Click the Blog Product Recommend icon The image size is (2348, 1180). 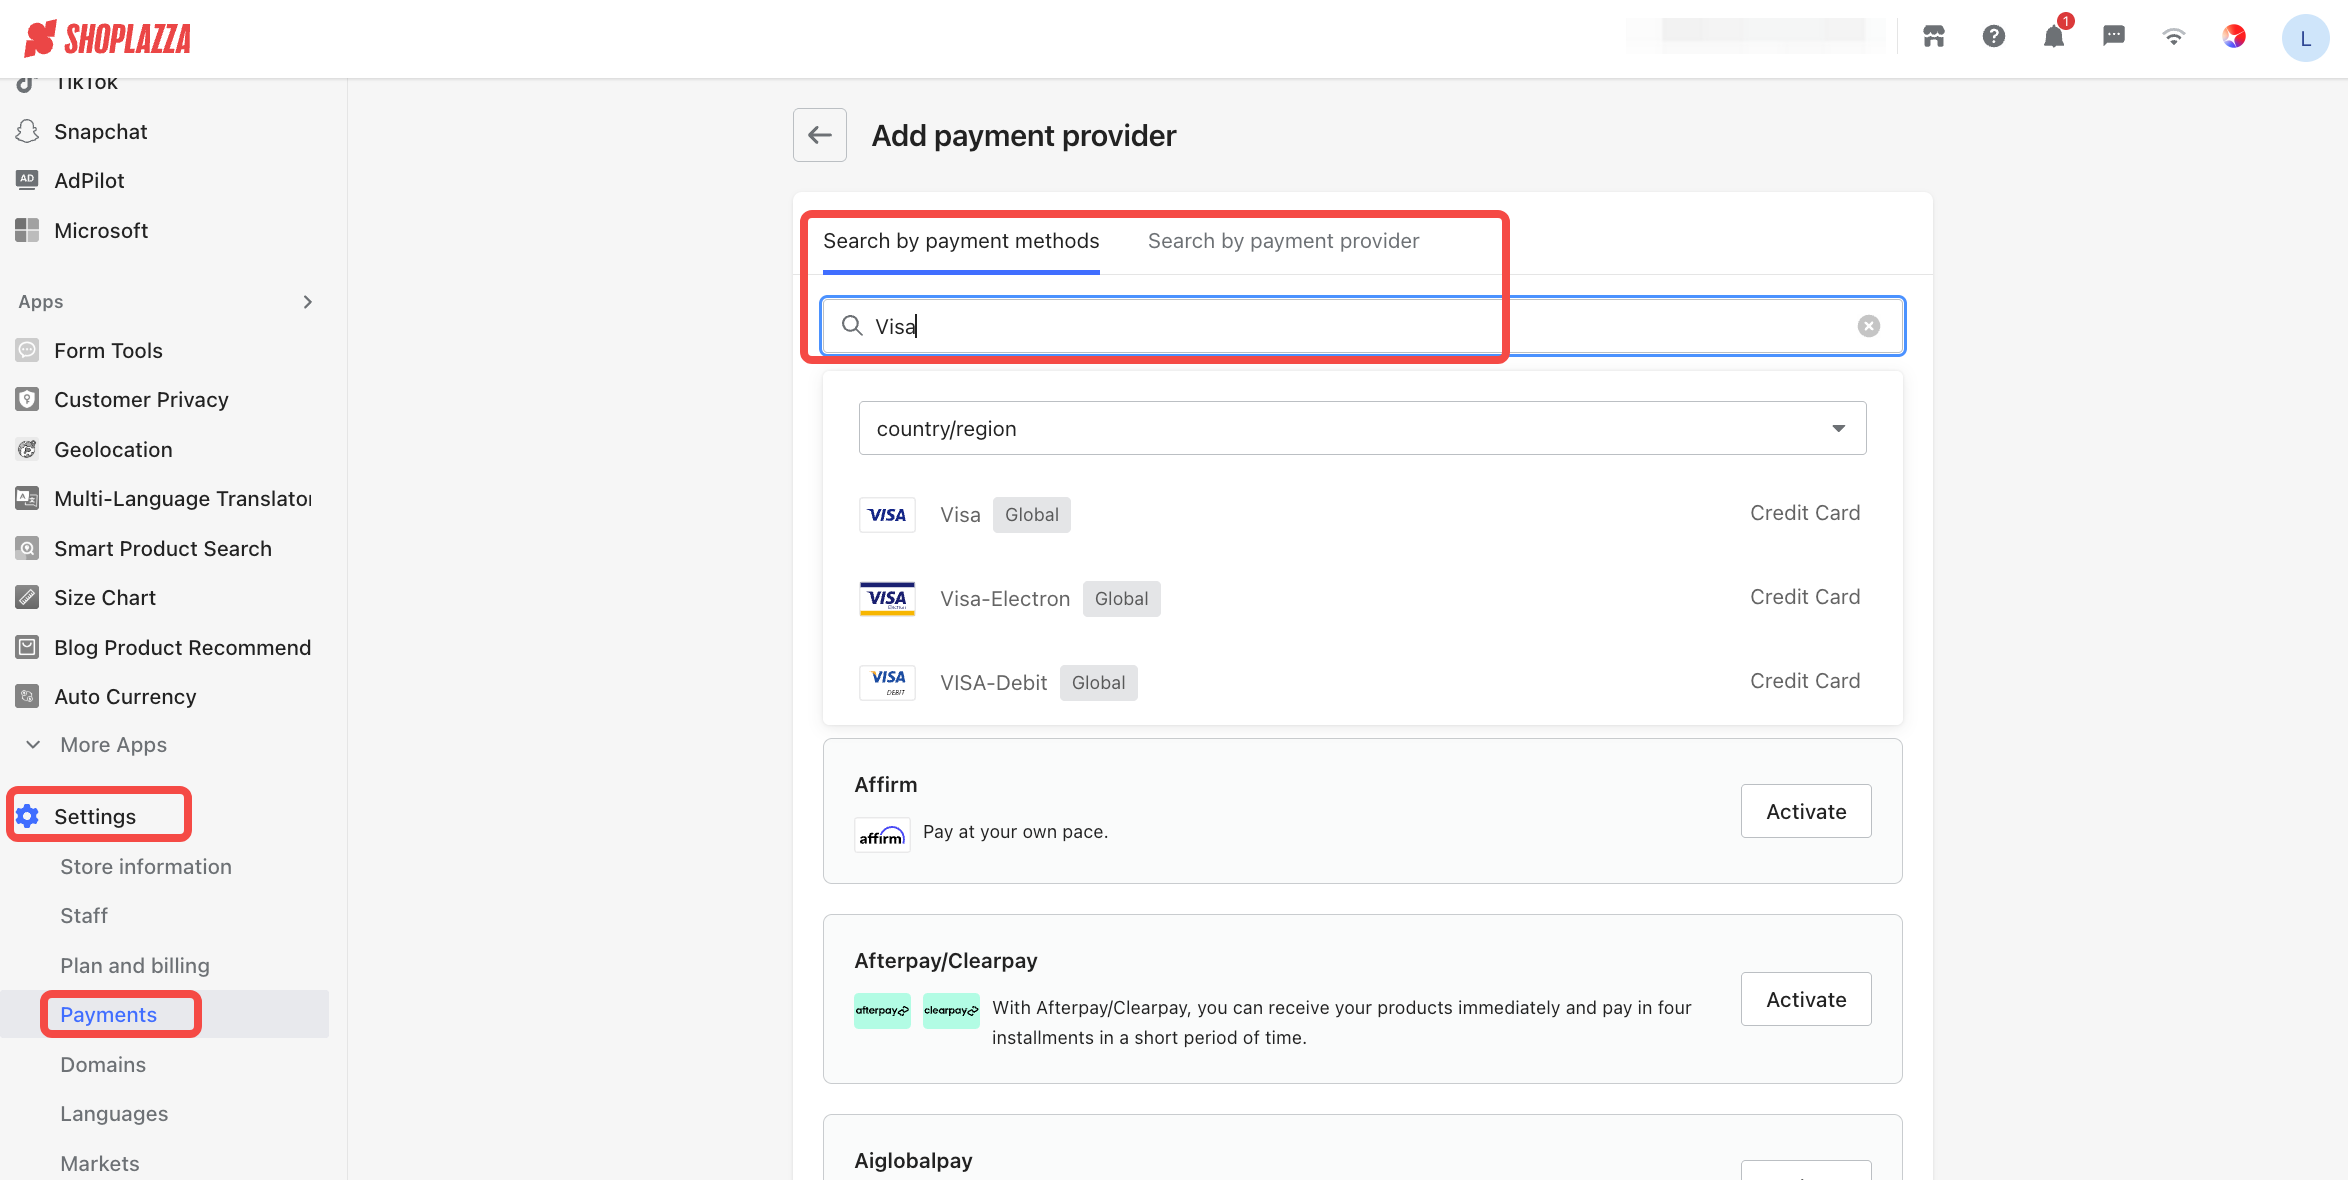pyautogui.click(x=27, y=647)
